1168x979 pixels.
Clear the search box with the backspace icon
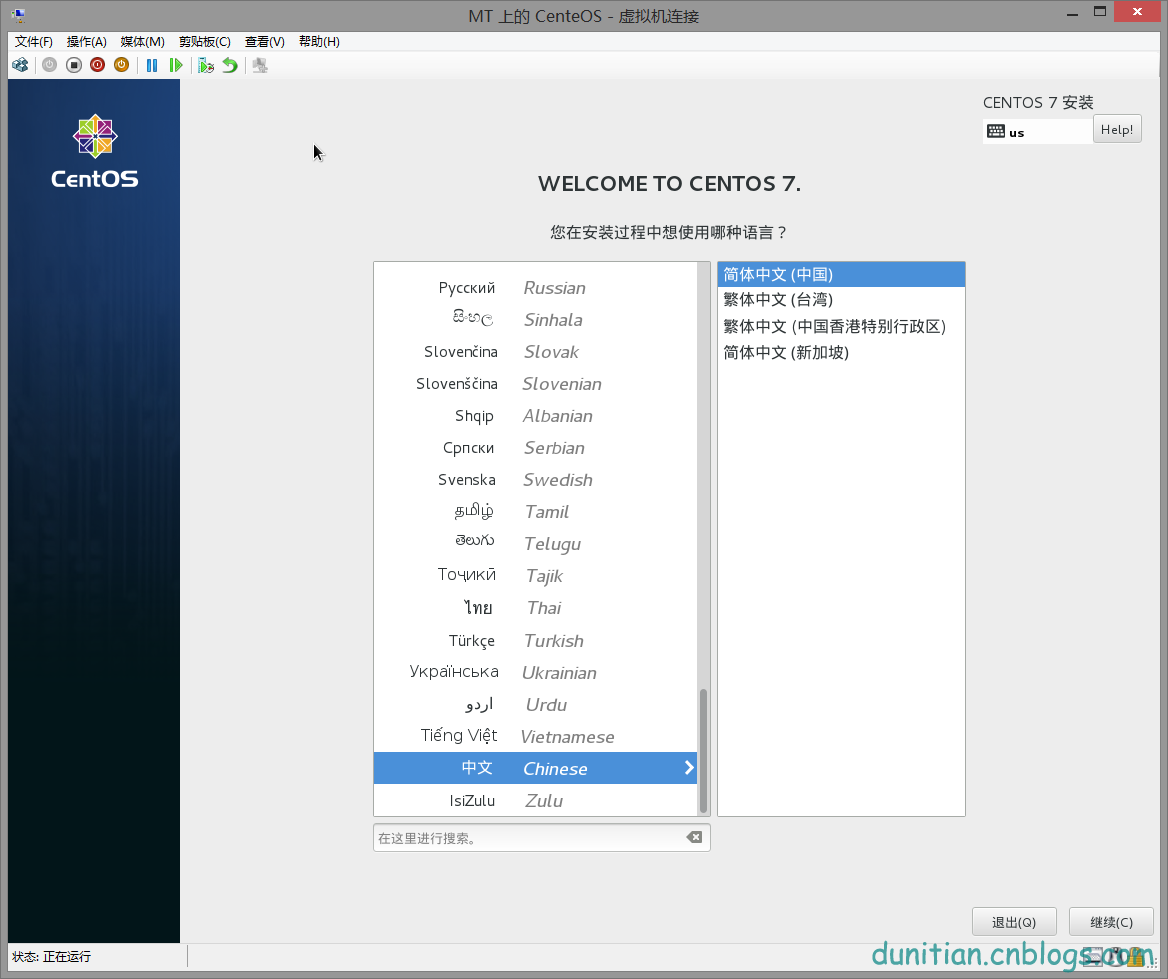tap(694, 837)
